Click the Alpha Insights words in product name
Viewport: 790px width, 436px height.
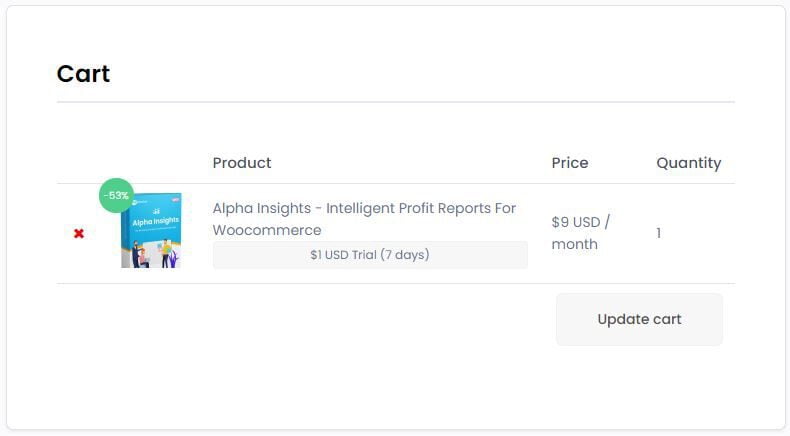coord(261,208)
